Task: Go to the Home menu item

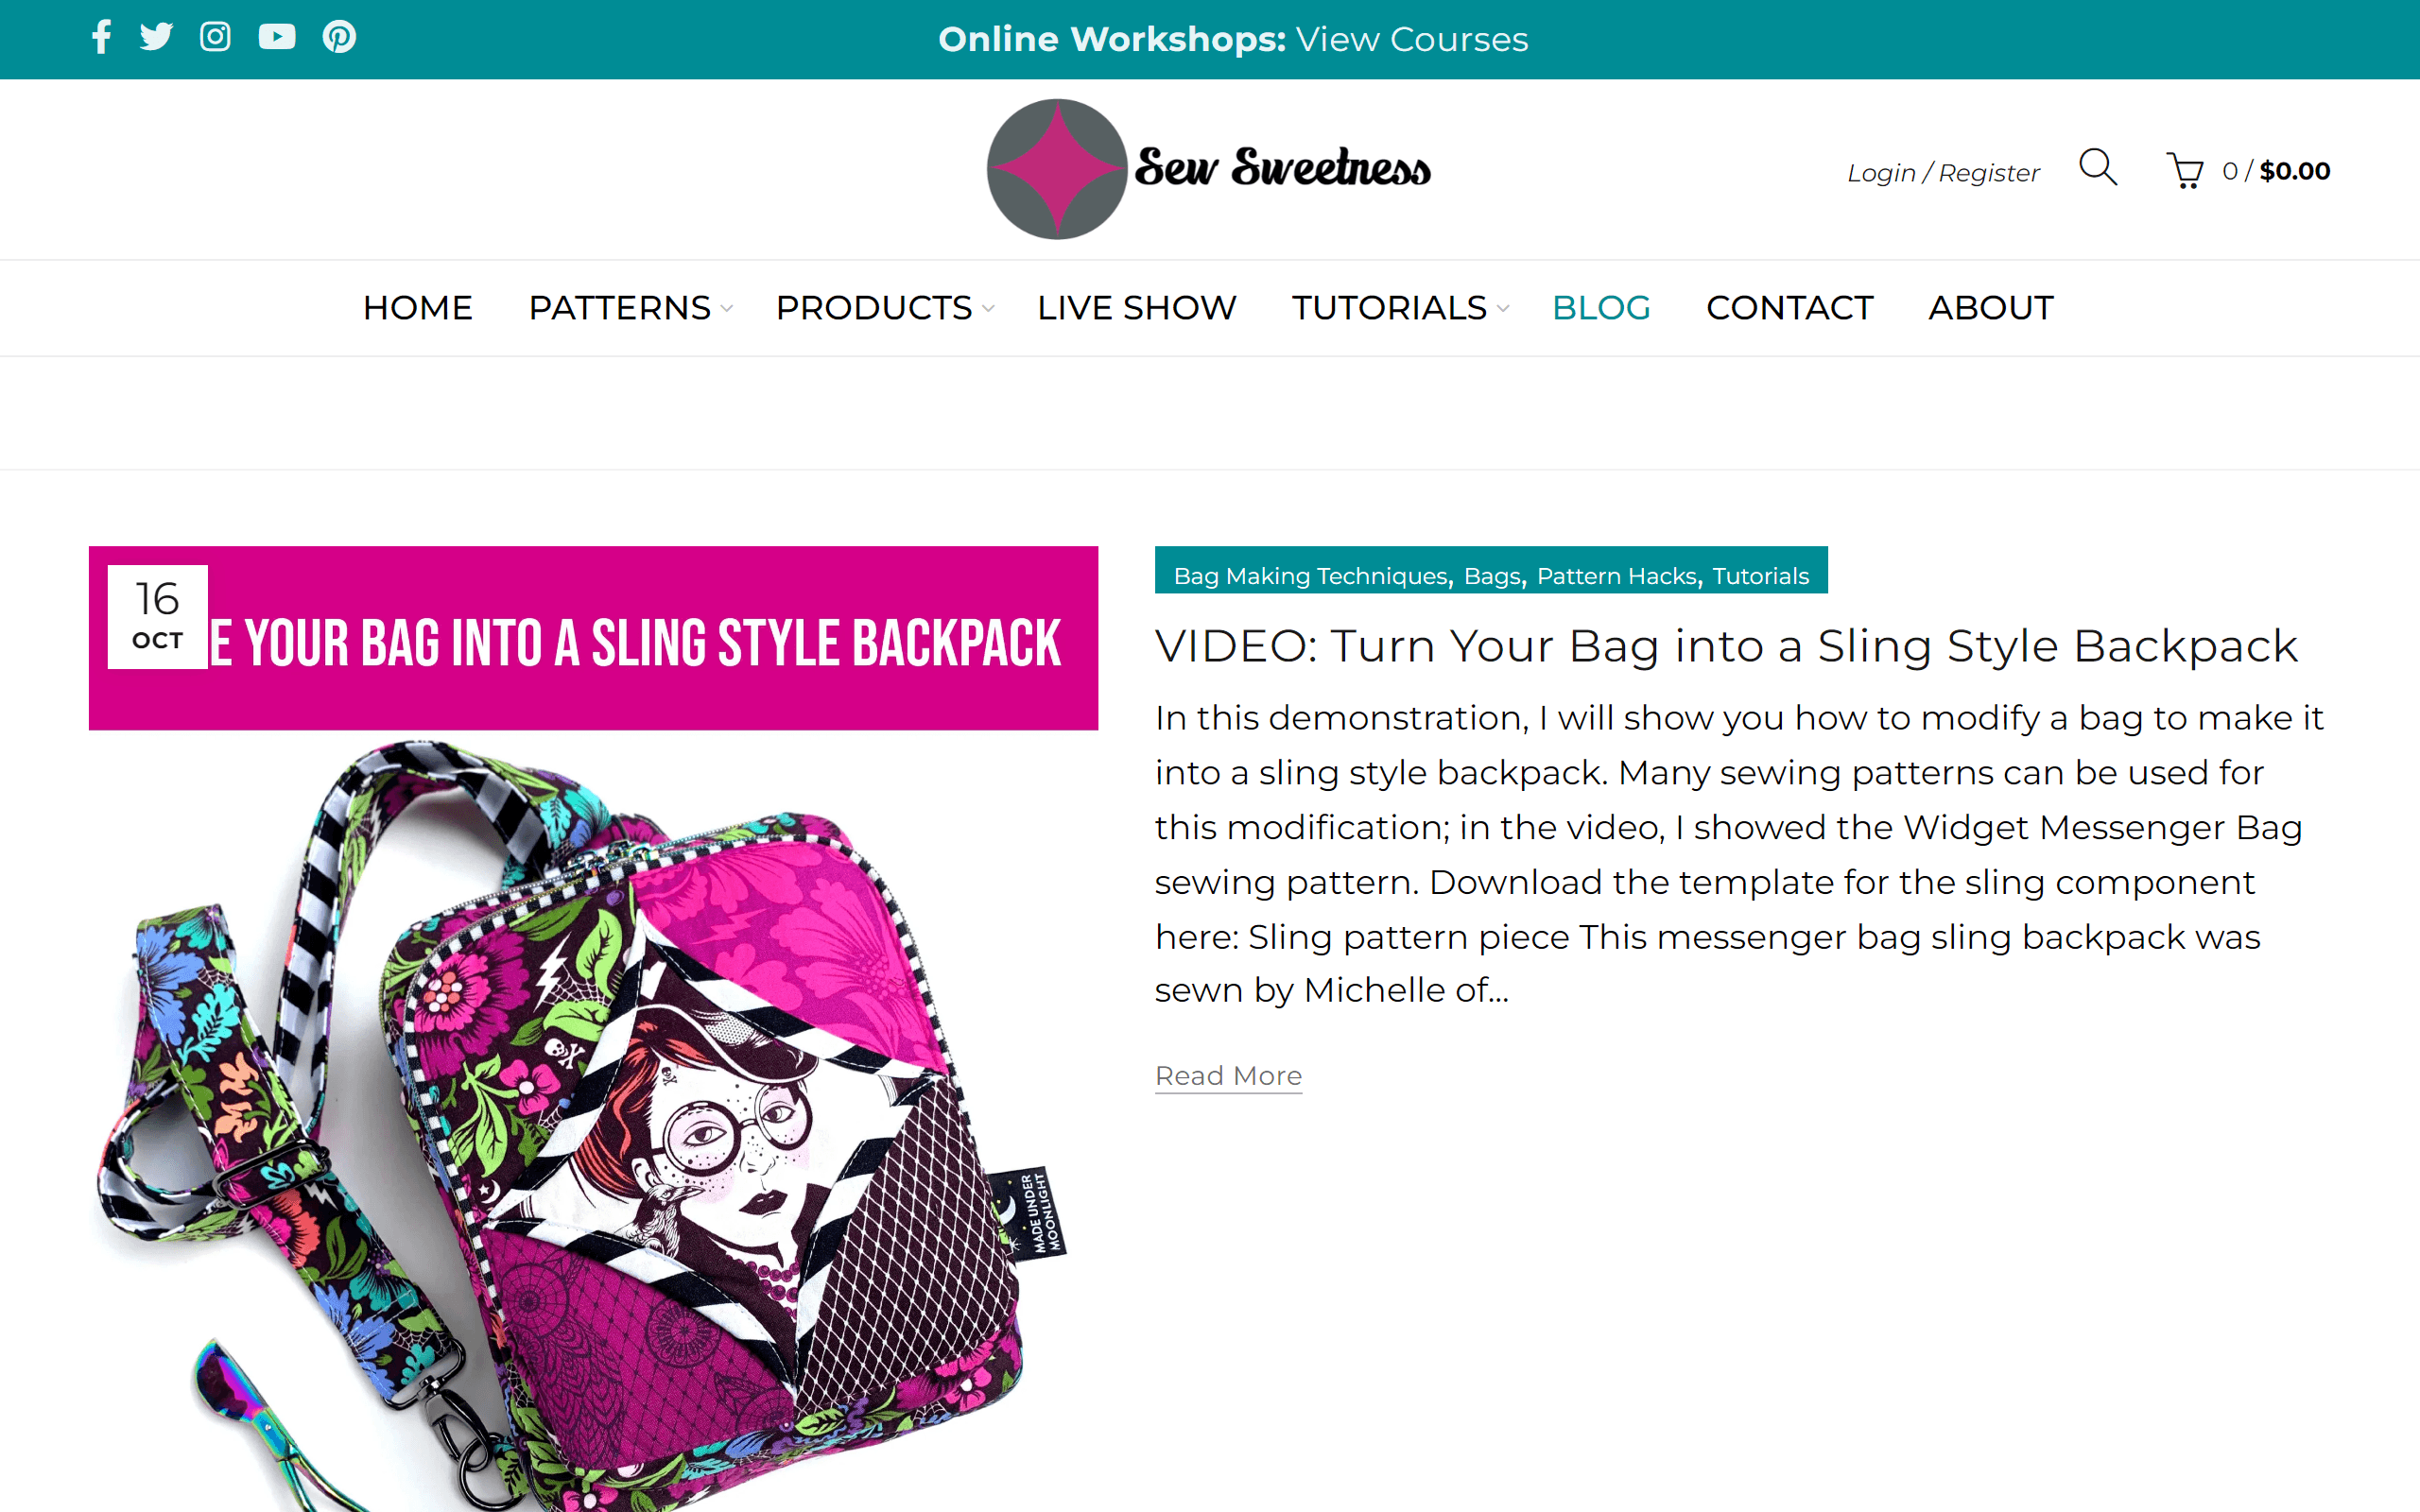Action: tap(417, 308)
